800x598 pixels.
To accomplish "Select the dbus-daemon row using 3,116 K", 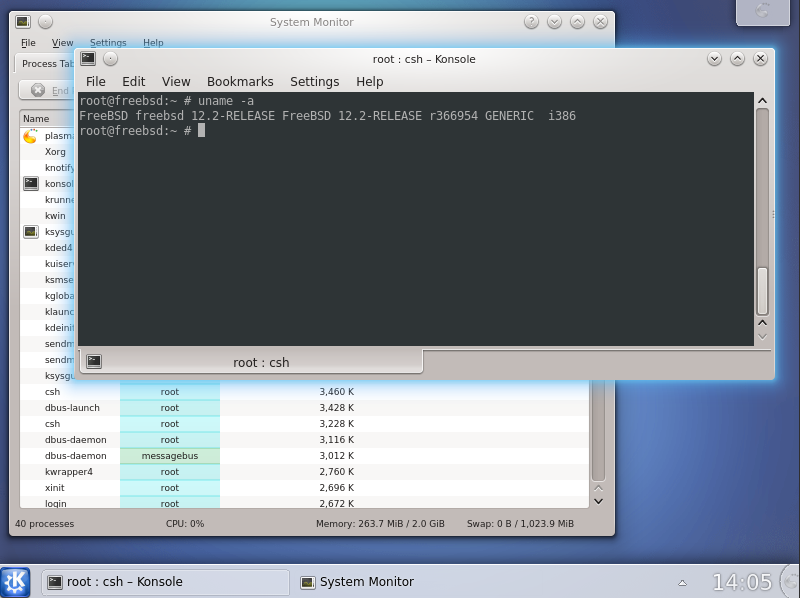I will tap(304, 440).
